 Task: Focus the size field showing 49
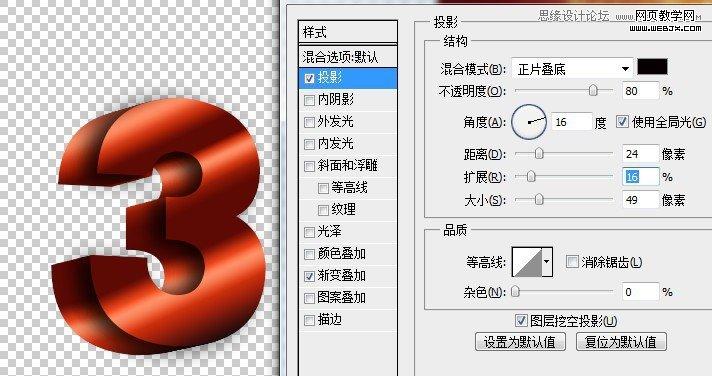coord(640,199)
